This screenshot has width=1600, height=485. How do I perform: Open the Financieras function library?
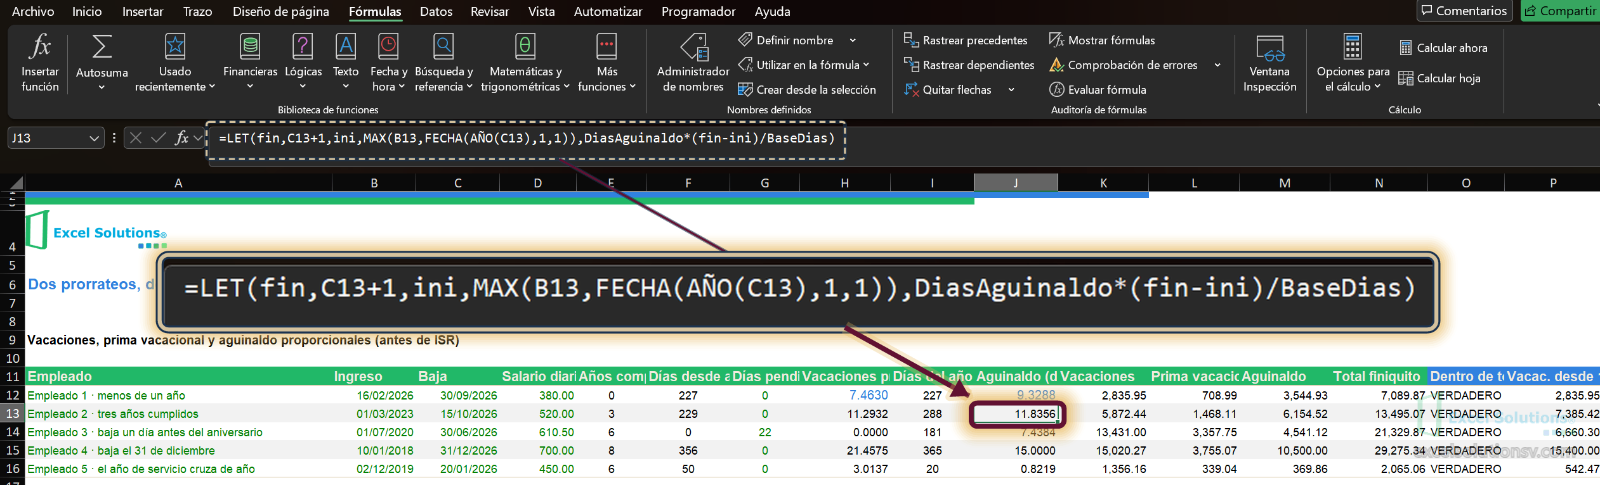click(250, 62)
